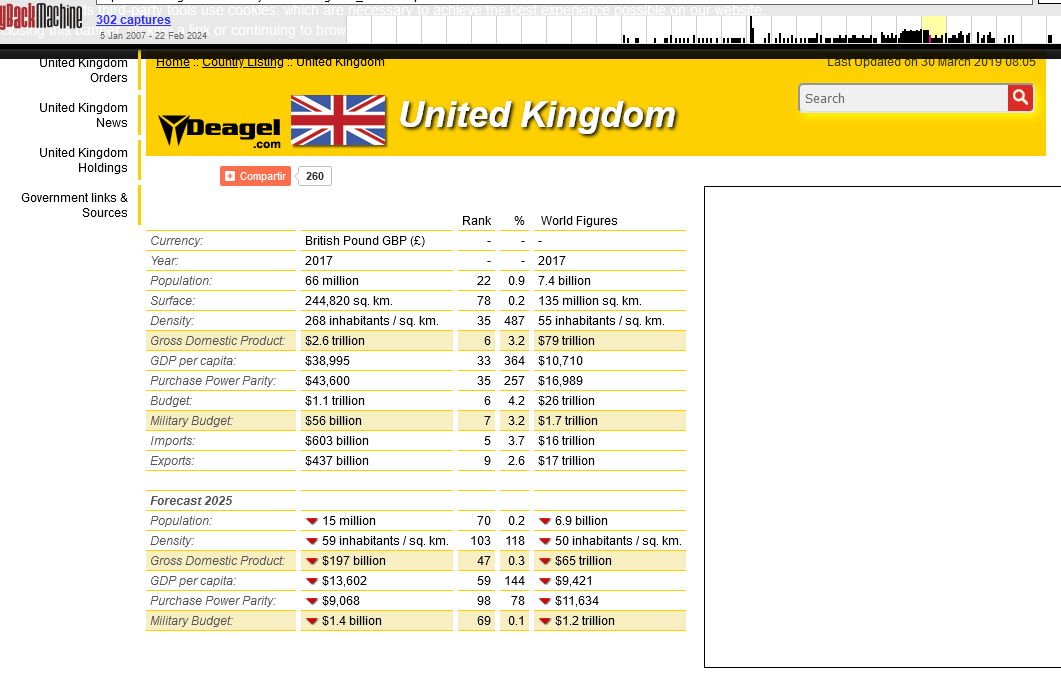
Task: Click the 'World Figures' column header
Action: [579, 221]
